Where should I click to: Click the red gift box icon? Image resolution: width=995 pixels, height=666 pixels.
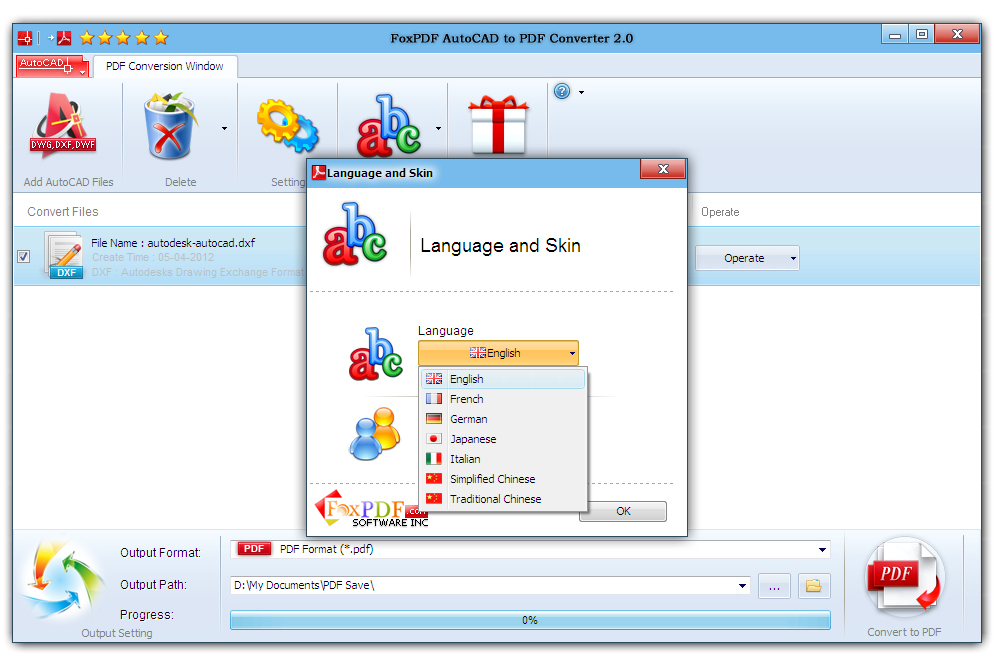point(498,126)
